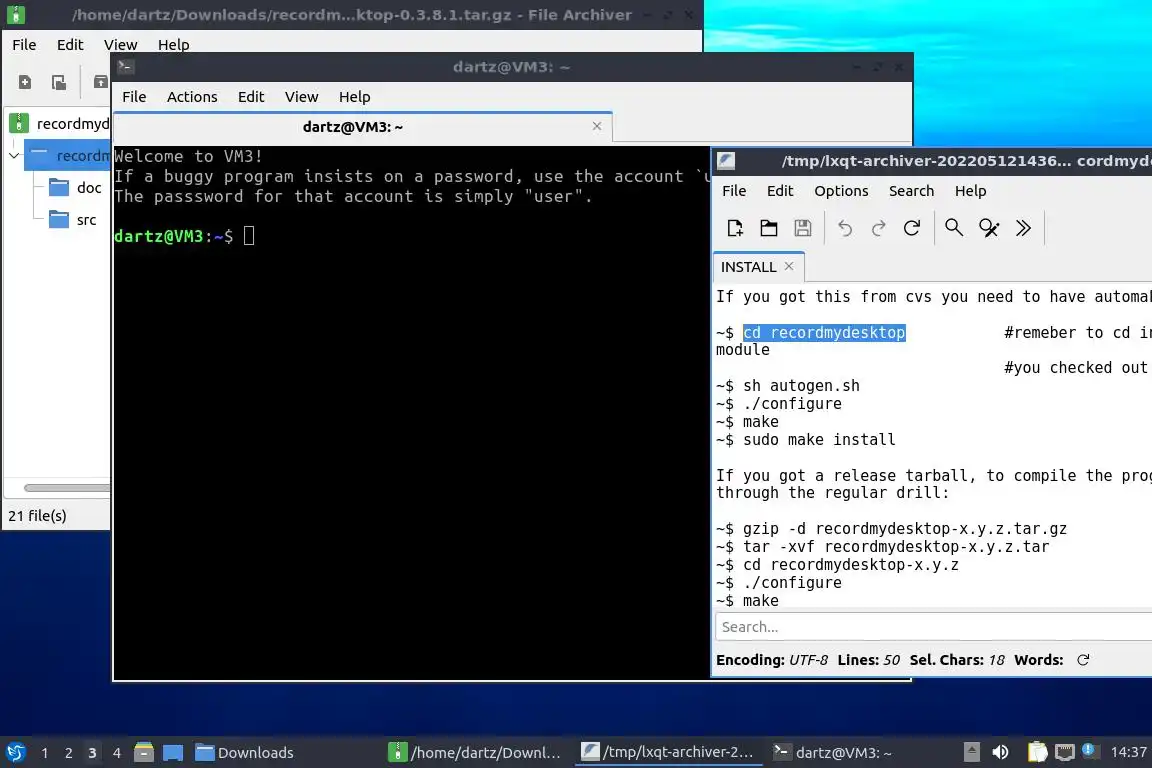1152x768 pixels.
Task: Open the clipboard manager tray icon
Action: tap(1037, 752)
